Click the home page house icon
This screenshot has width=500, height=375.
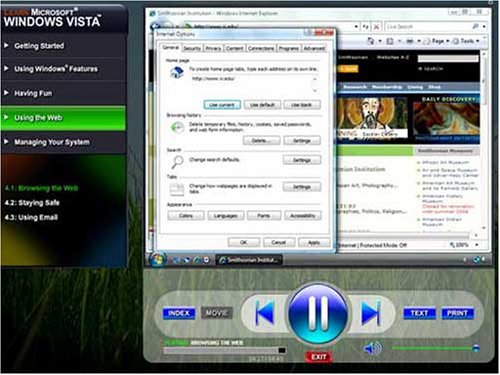pyautogui.click(x=177, y=72)
